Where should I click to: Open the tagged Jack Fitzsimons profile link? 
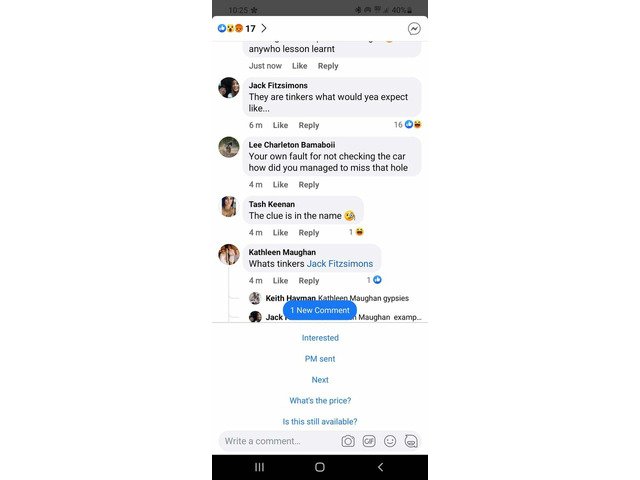tap(340, 264)
